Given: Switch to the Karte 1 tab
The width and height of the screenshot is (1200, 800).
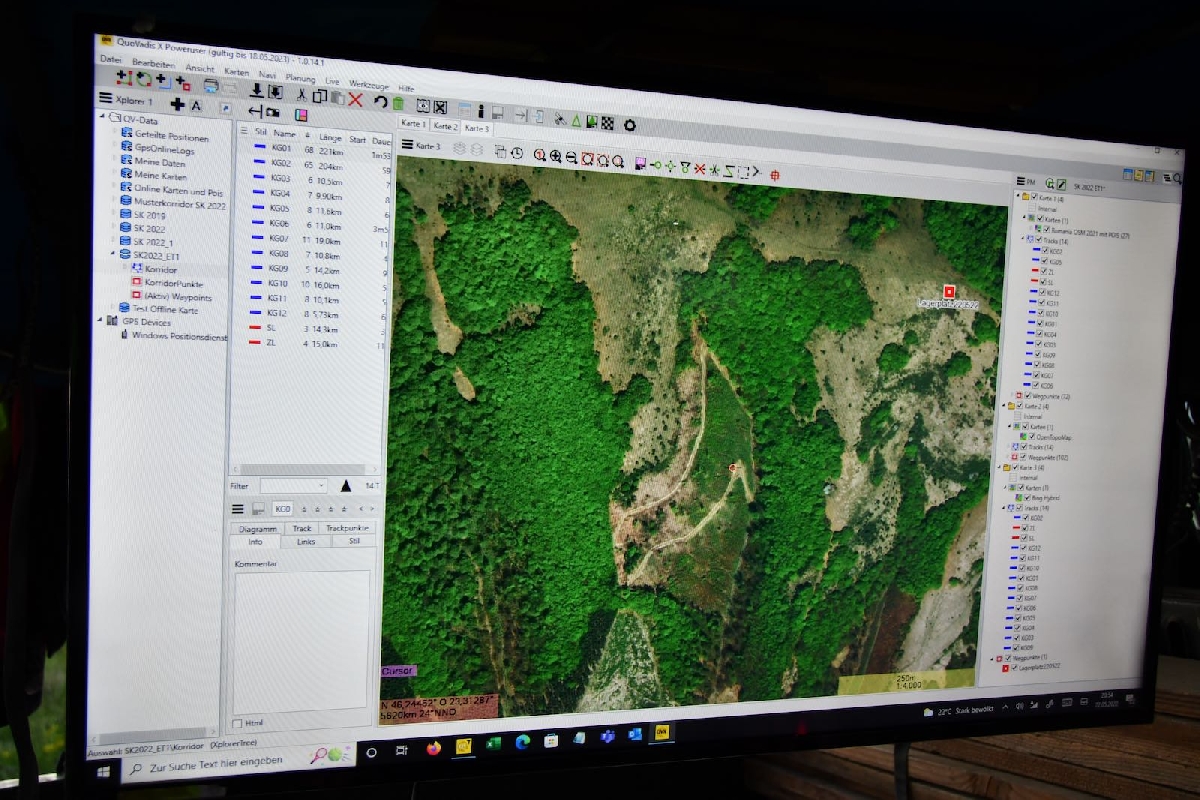Looking at the screenshot, I should click(413, 124).
